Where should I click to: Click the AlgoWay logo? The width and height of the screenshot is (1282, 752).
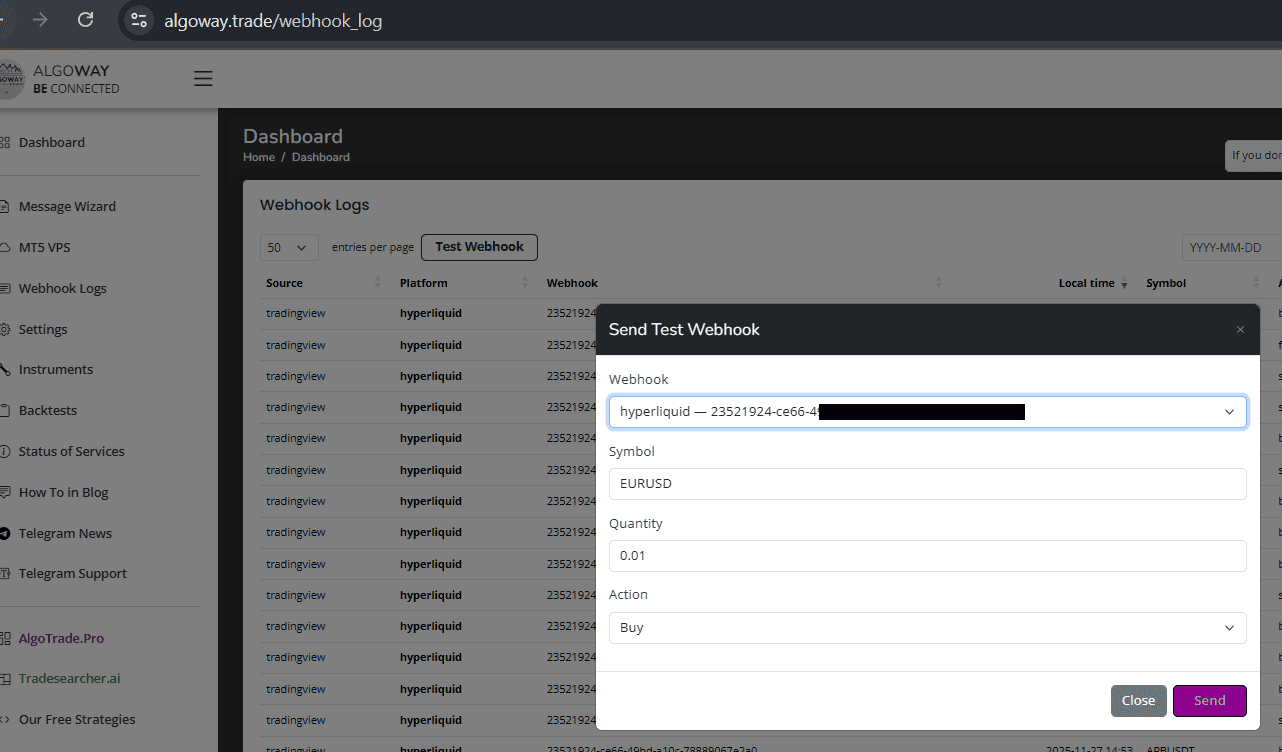coord(60,79)
